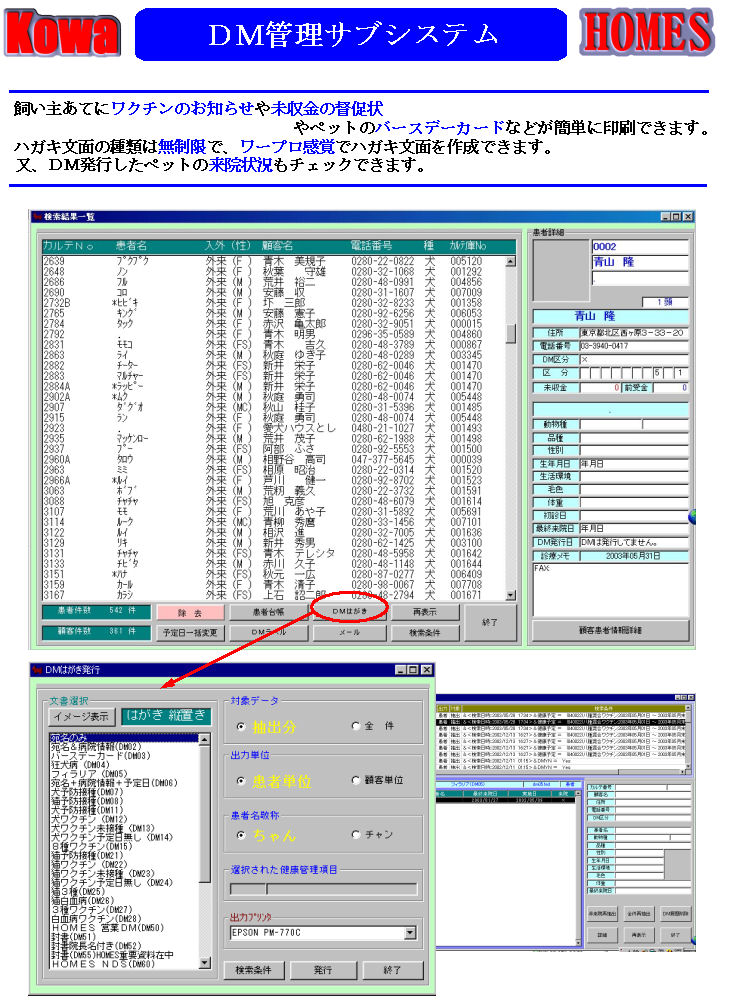Click results list scroll-up arrow
Viewport: 732px width, 1001px height.
tap(511, 262)
